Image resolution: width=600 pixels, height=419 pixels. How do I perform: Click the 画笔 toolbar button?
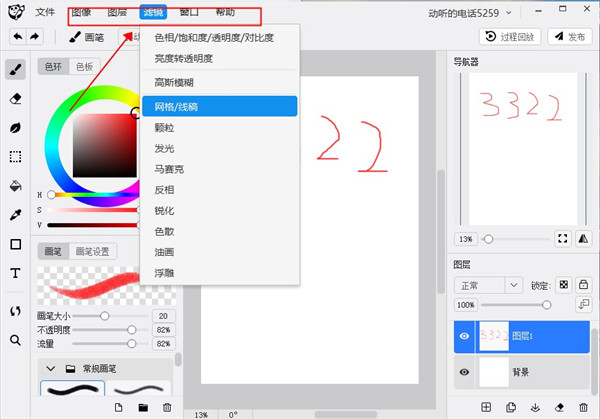point(86,37)
